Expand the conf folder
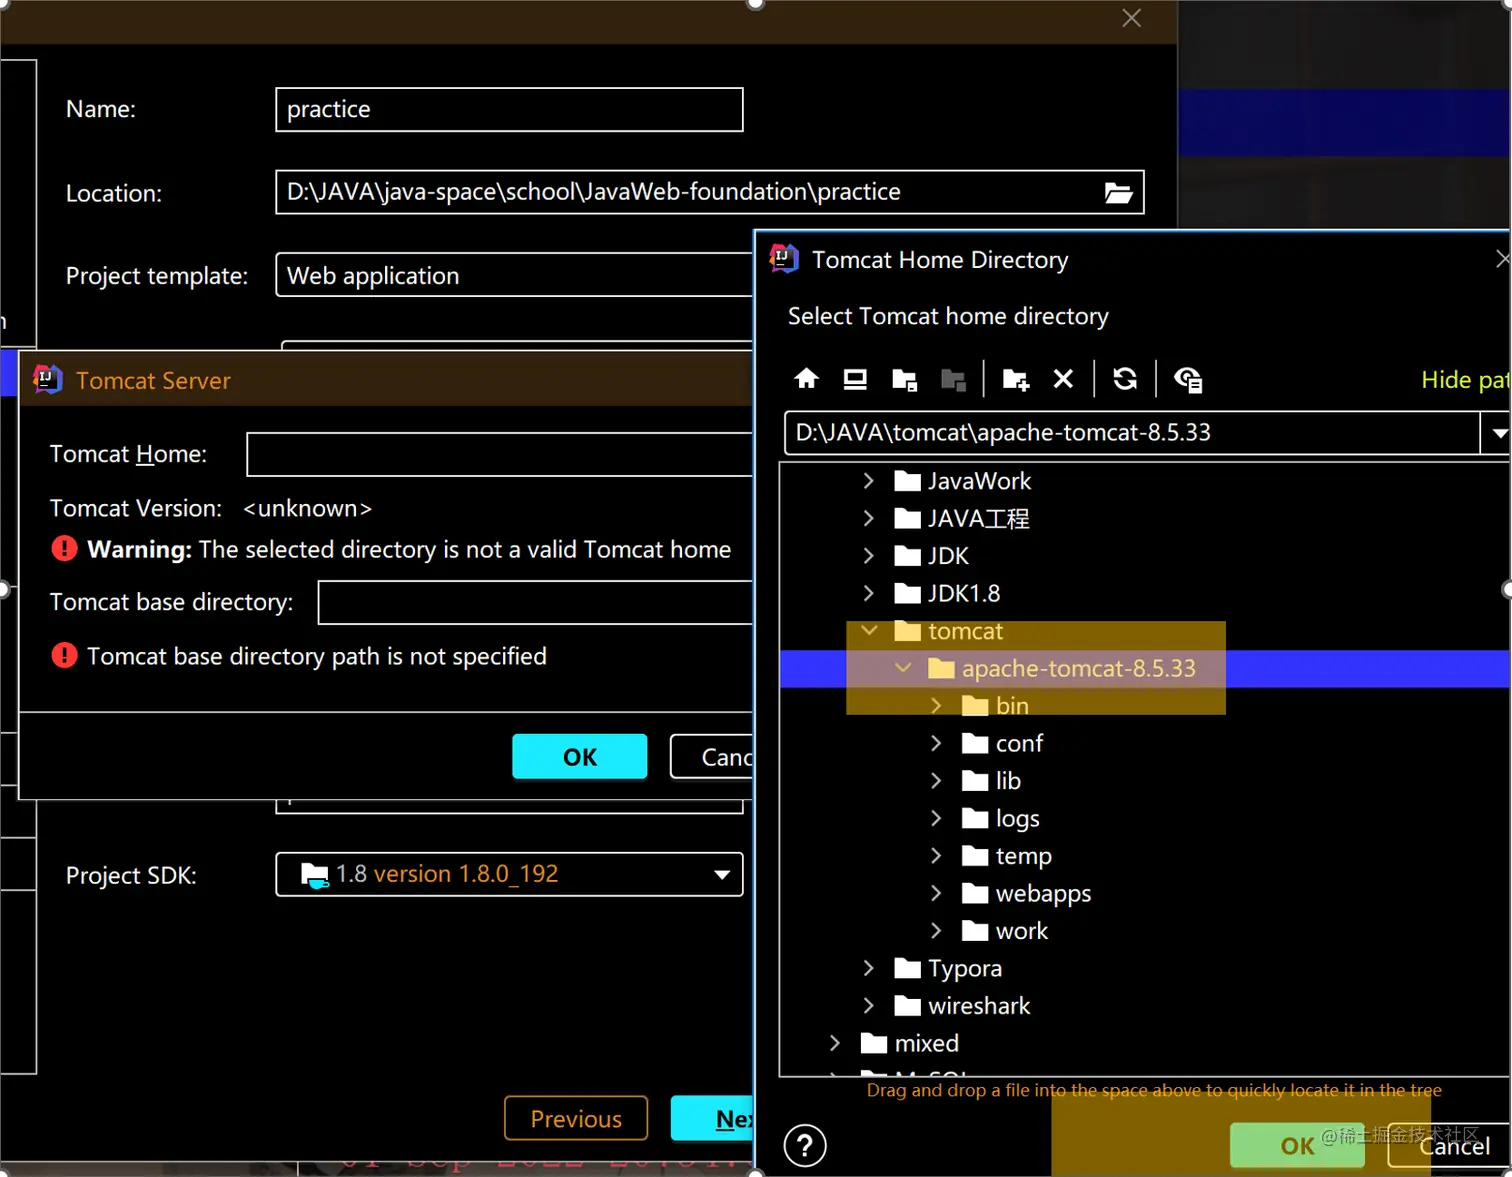Viewport: 1512px width, 1177px height. (936, 743)
